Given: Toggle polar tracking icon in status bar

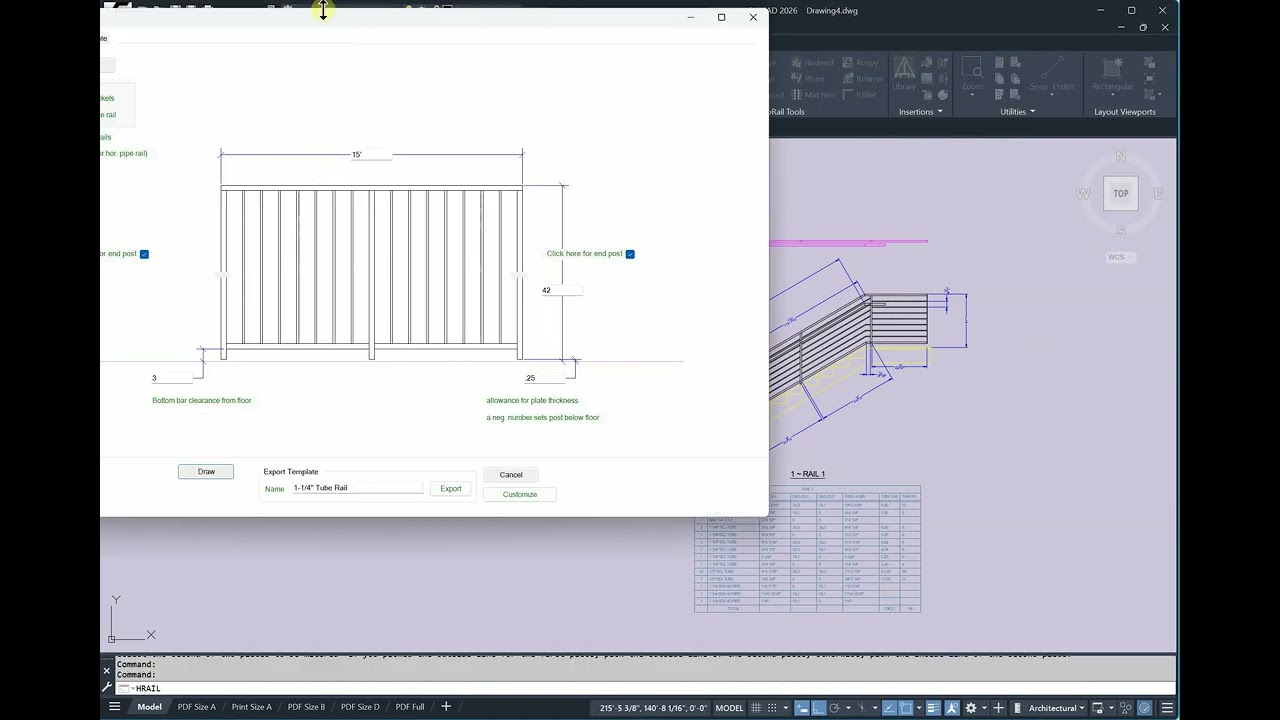Looking at the screenshot, I should pos(834,708).
